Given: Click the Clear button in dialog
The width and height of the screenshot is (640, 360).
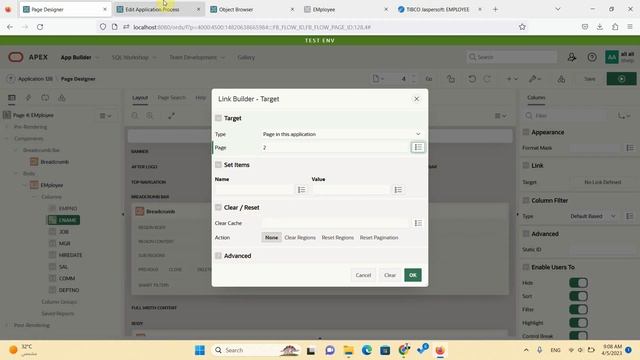Looking at the screenshot, I should 390,275.
